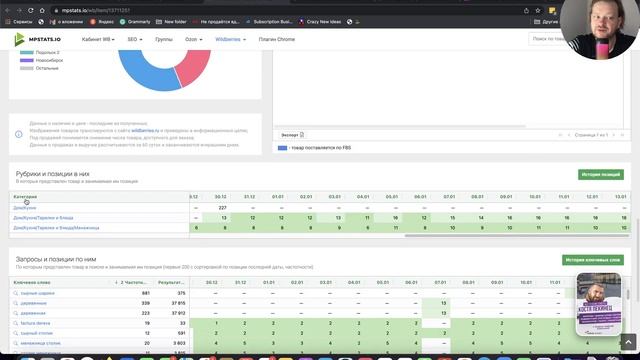Open the Crazy New Ideas bookmark
The width and height of the screenshot is (640, 360).
(x=320, y=22)
